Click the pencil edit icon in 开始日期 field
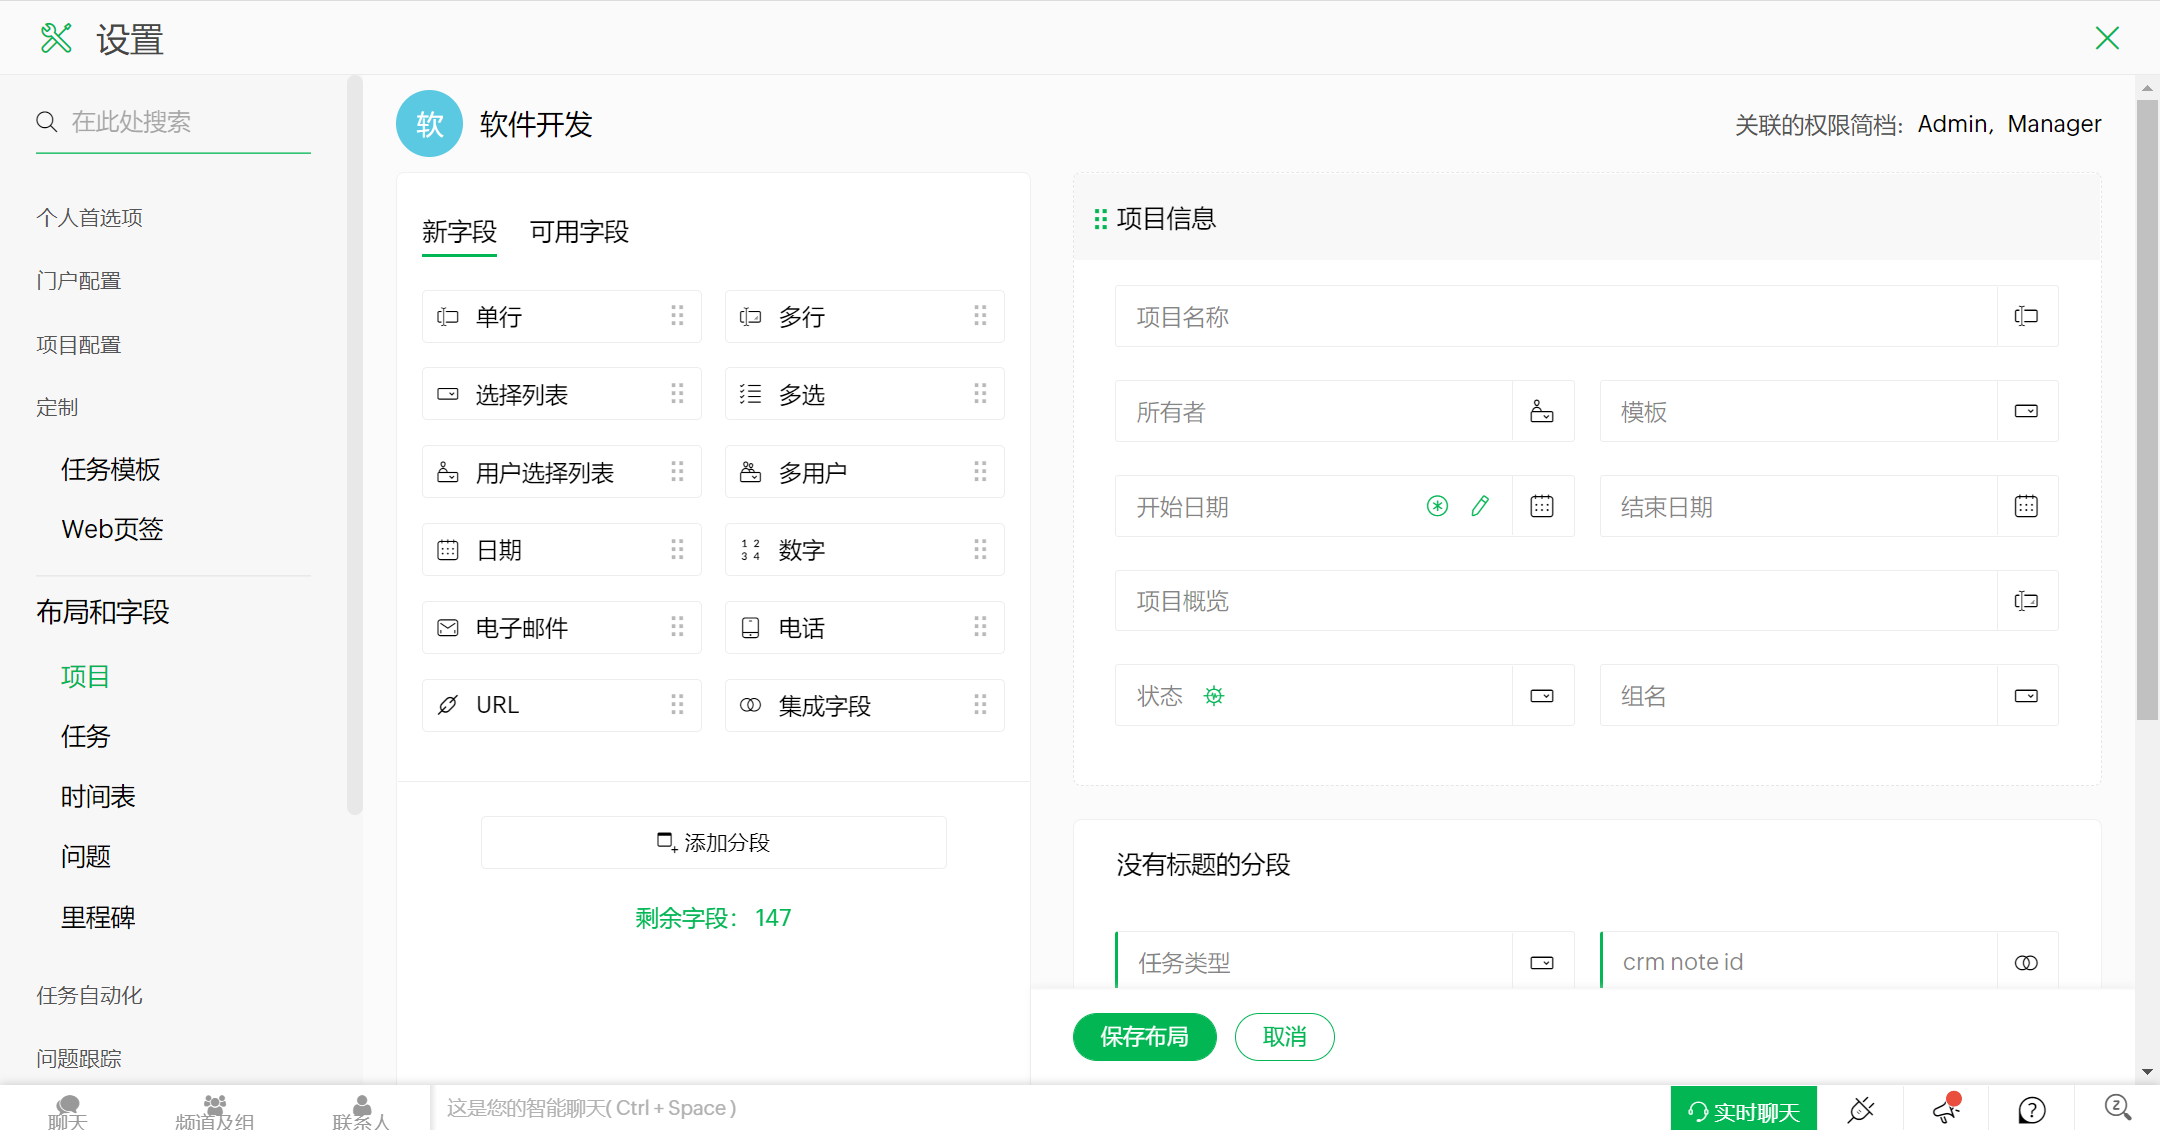This screenshot has width=2160, height=1130. [x=1480, y=506]
